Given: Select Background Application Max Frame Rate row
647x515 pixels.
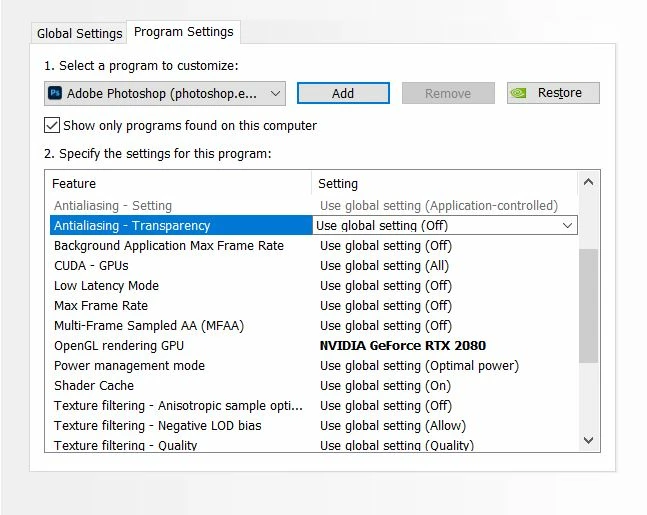Looking at the screenshot, I should point(314,246).
